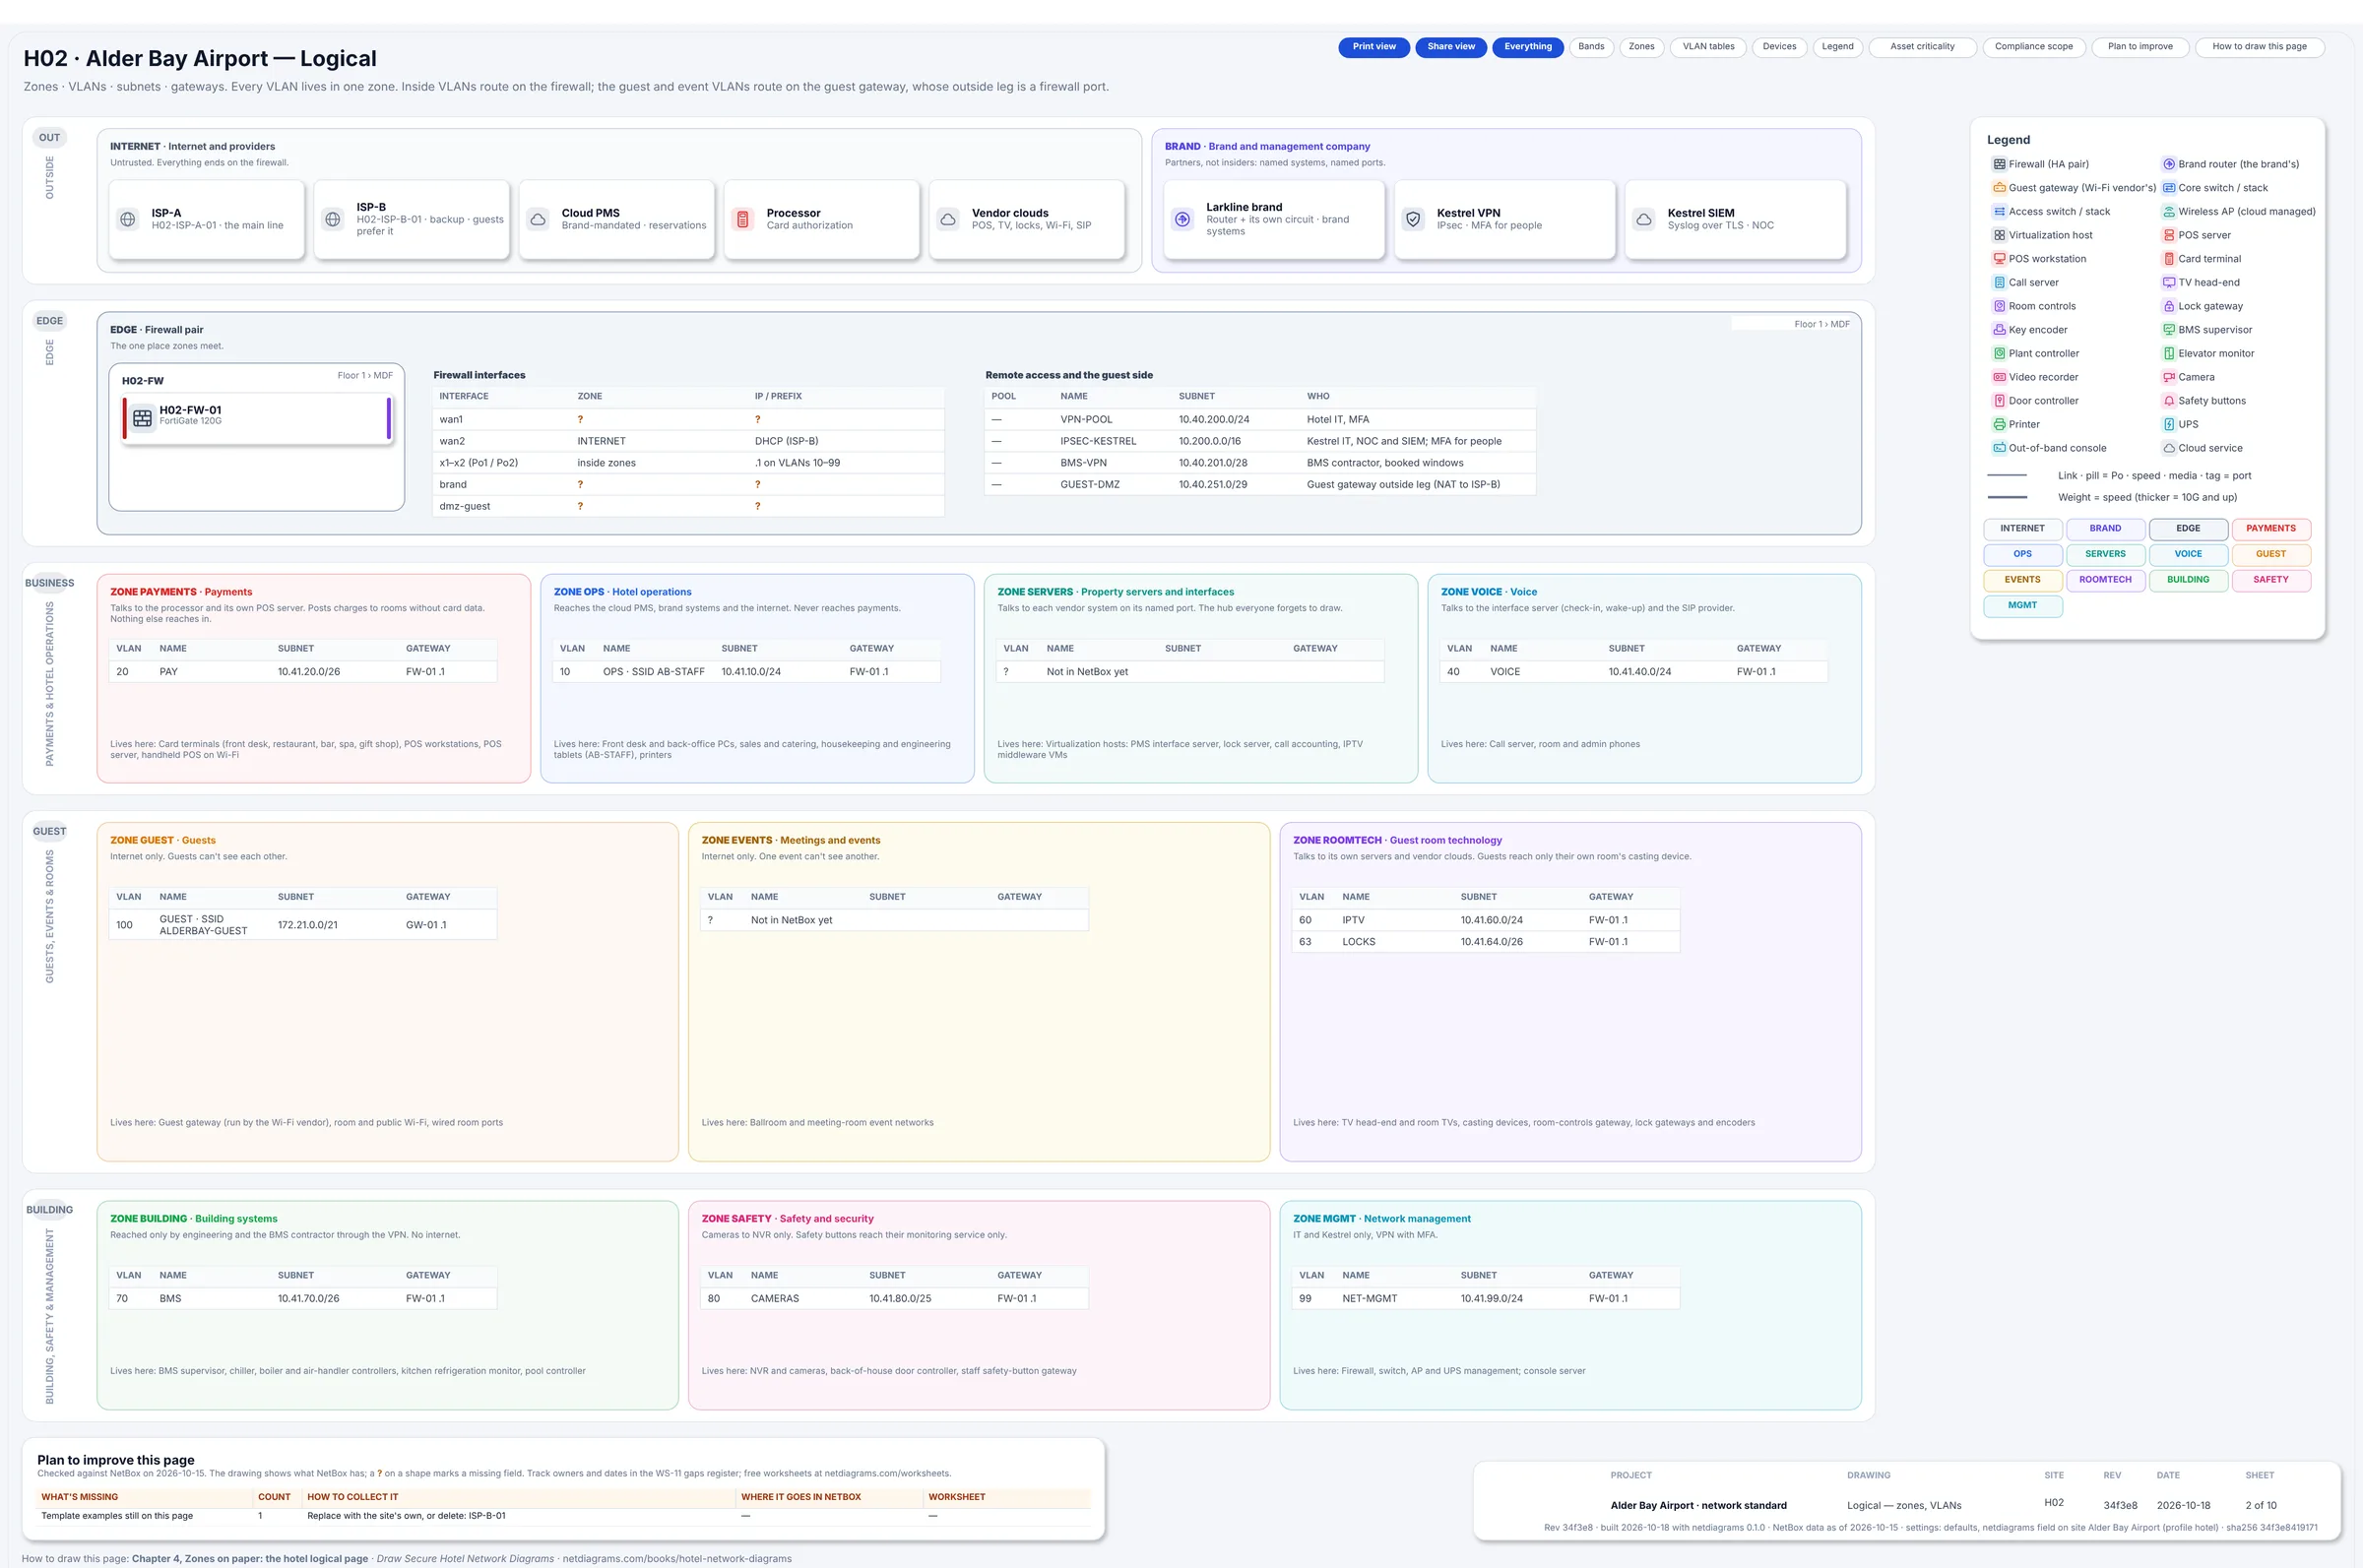Click the IPSEC-KESTREL pool name
Screen dimensions: 2363x1568
[x=1098, y=441]
